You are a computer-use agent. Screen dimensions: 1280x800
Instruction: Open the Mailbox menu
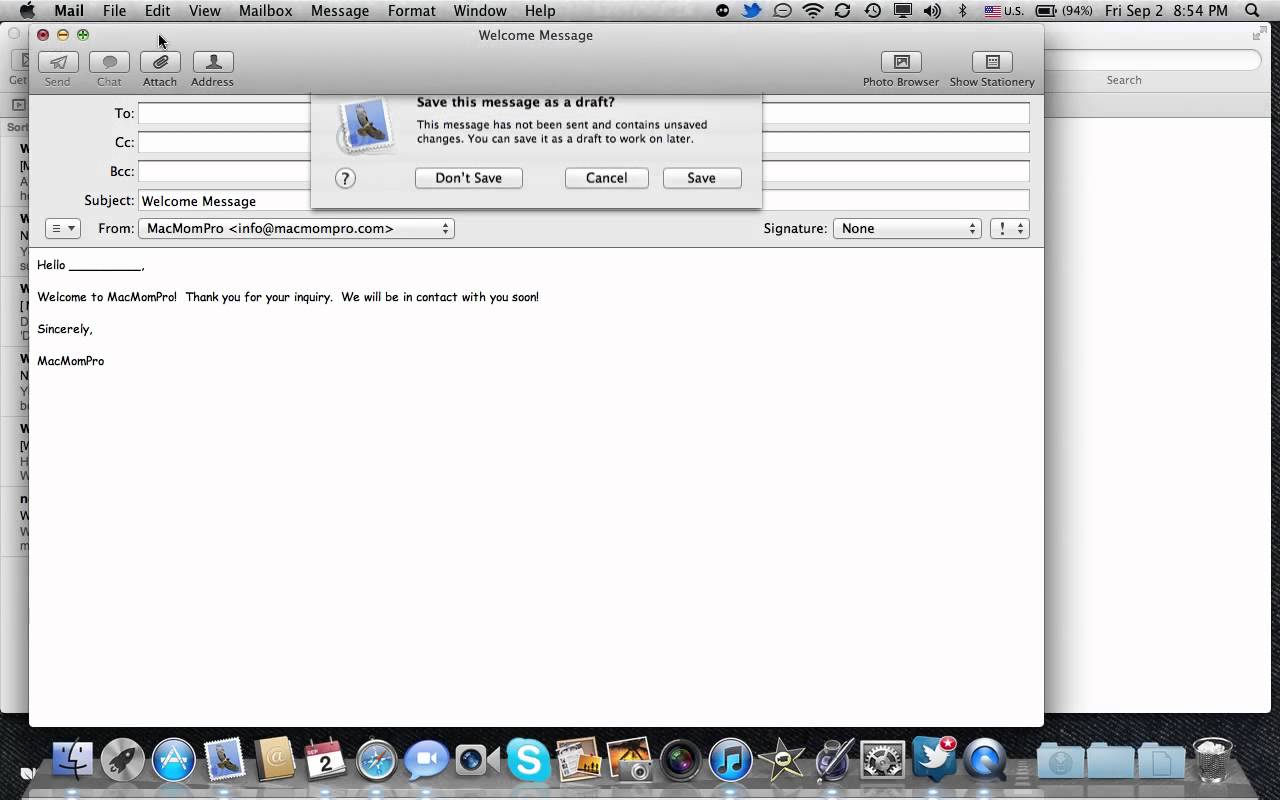point(264,11)
